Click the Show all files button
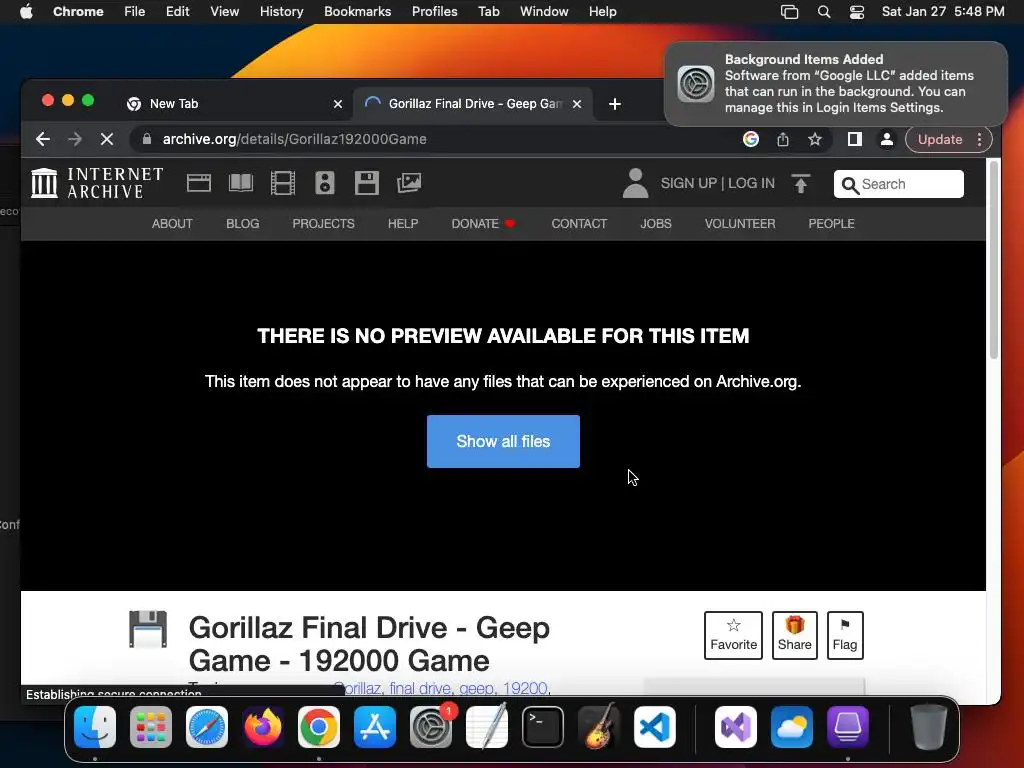The image size is (1024, 768). click(x=503, y=441)
